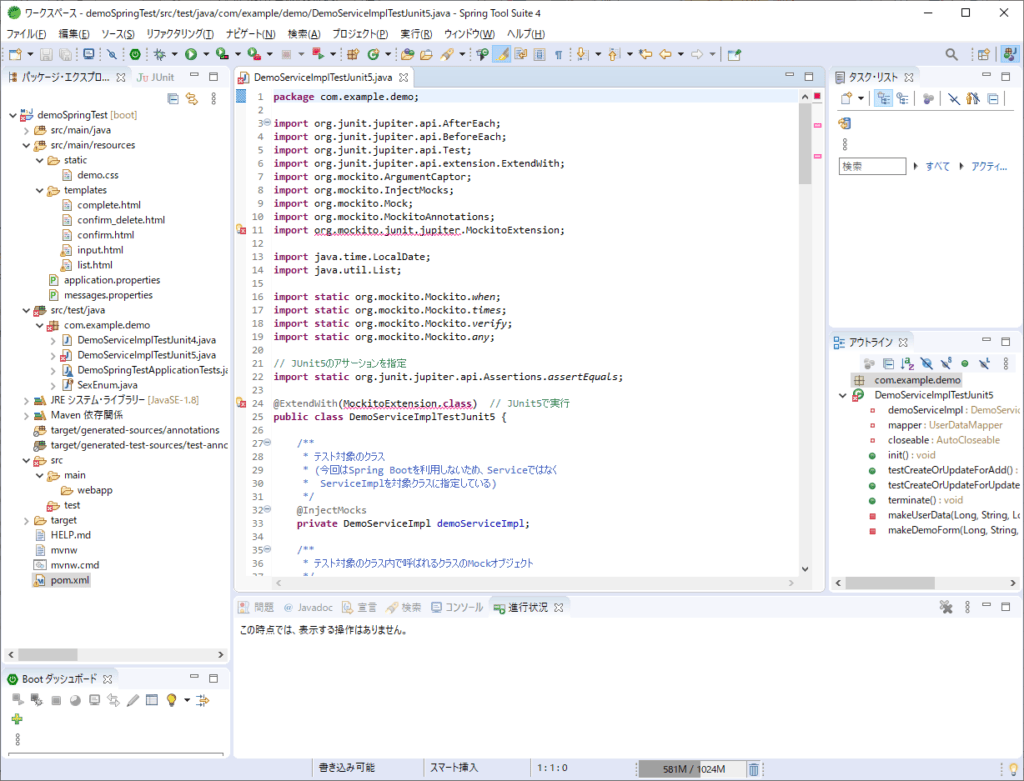The height and width of the screenshot is (781, 1024).
Task: Toggle Mark Occurrences highlighter icon
Action: 502,55
